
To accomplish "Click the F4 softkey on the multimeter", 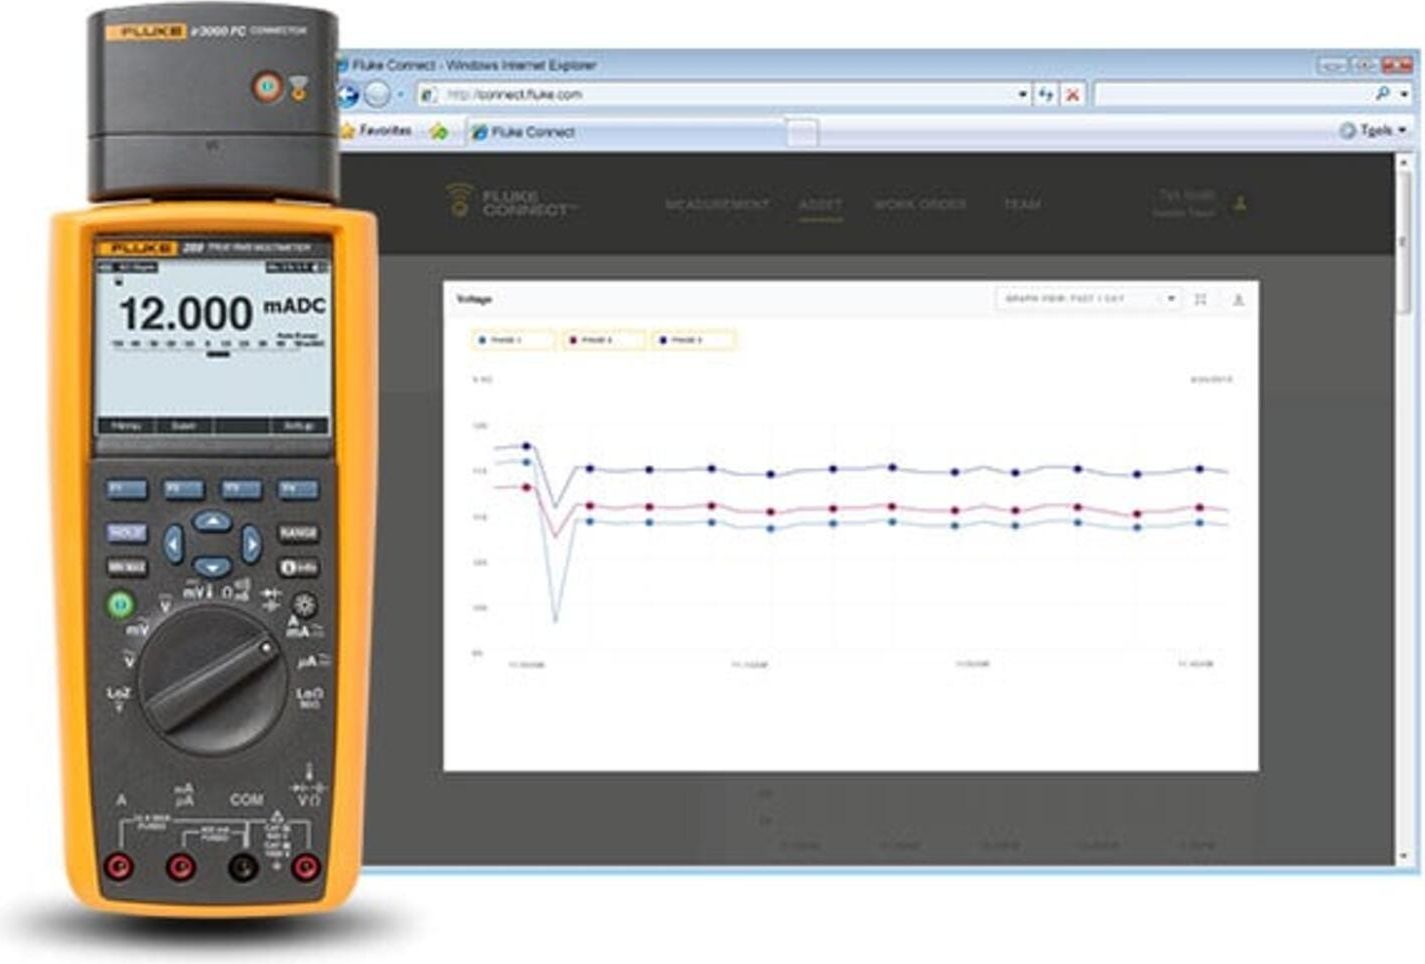I will pos(298,489).
